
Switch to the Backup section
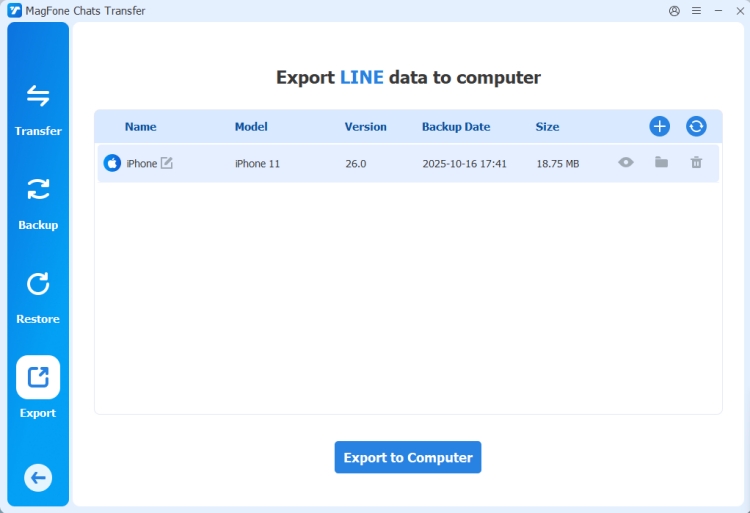pyautogui.click(x=38, y=202)
